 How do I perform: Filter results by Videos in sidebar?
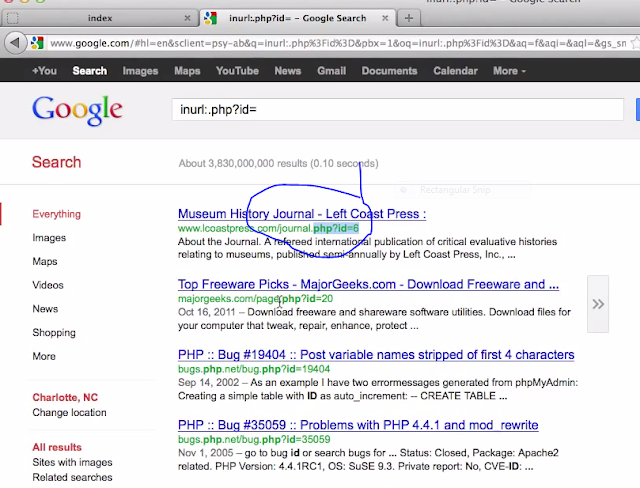48,285
